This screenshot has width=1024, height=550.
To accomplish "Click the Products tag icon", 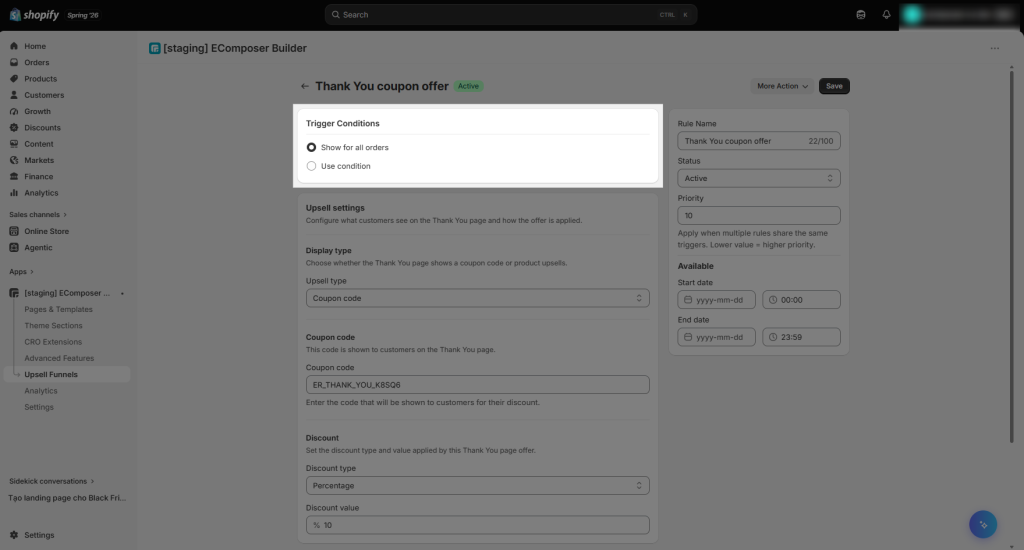I will point(14,79).
